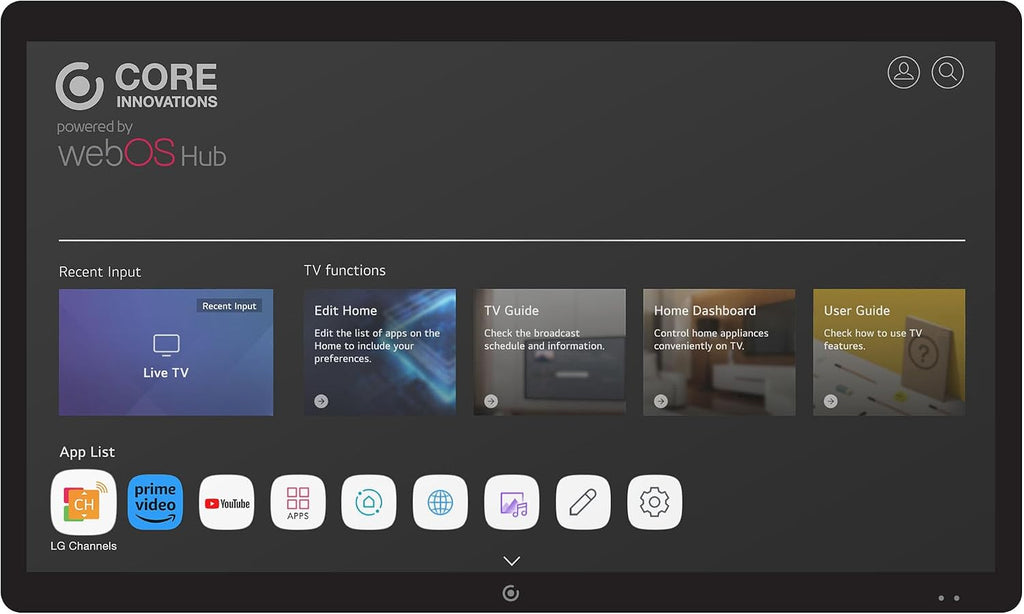Click the webOS Hub logo text

point(142,153)
